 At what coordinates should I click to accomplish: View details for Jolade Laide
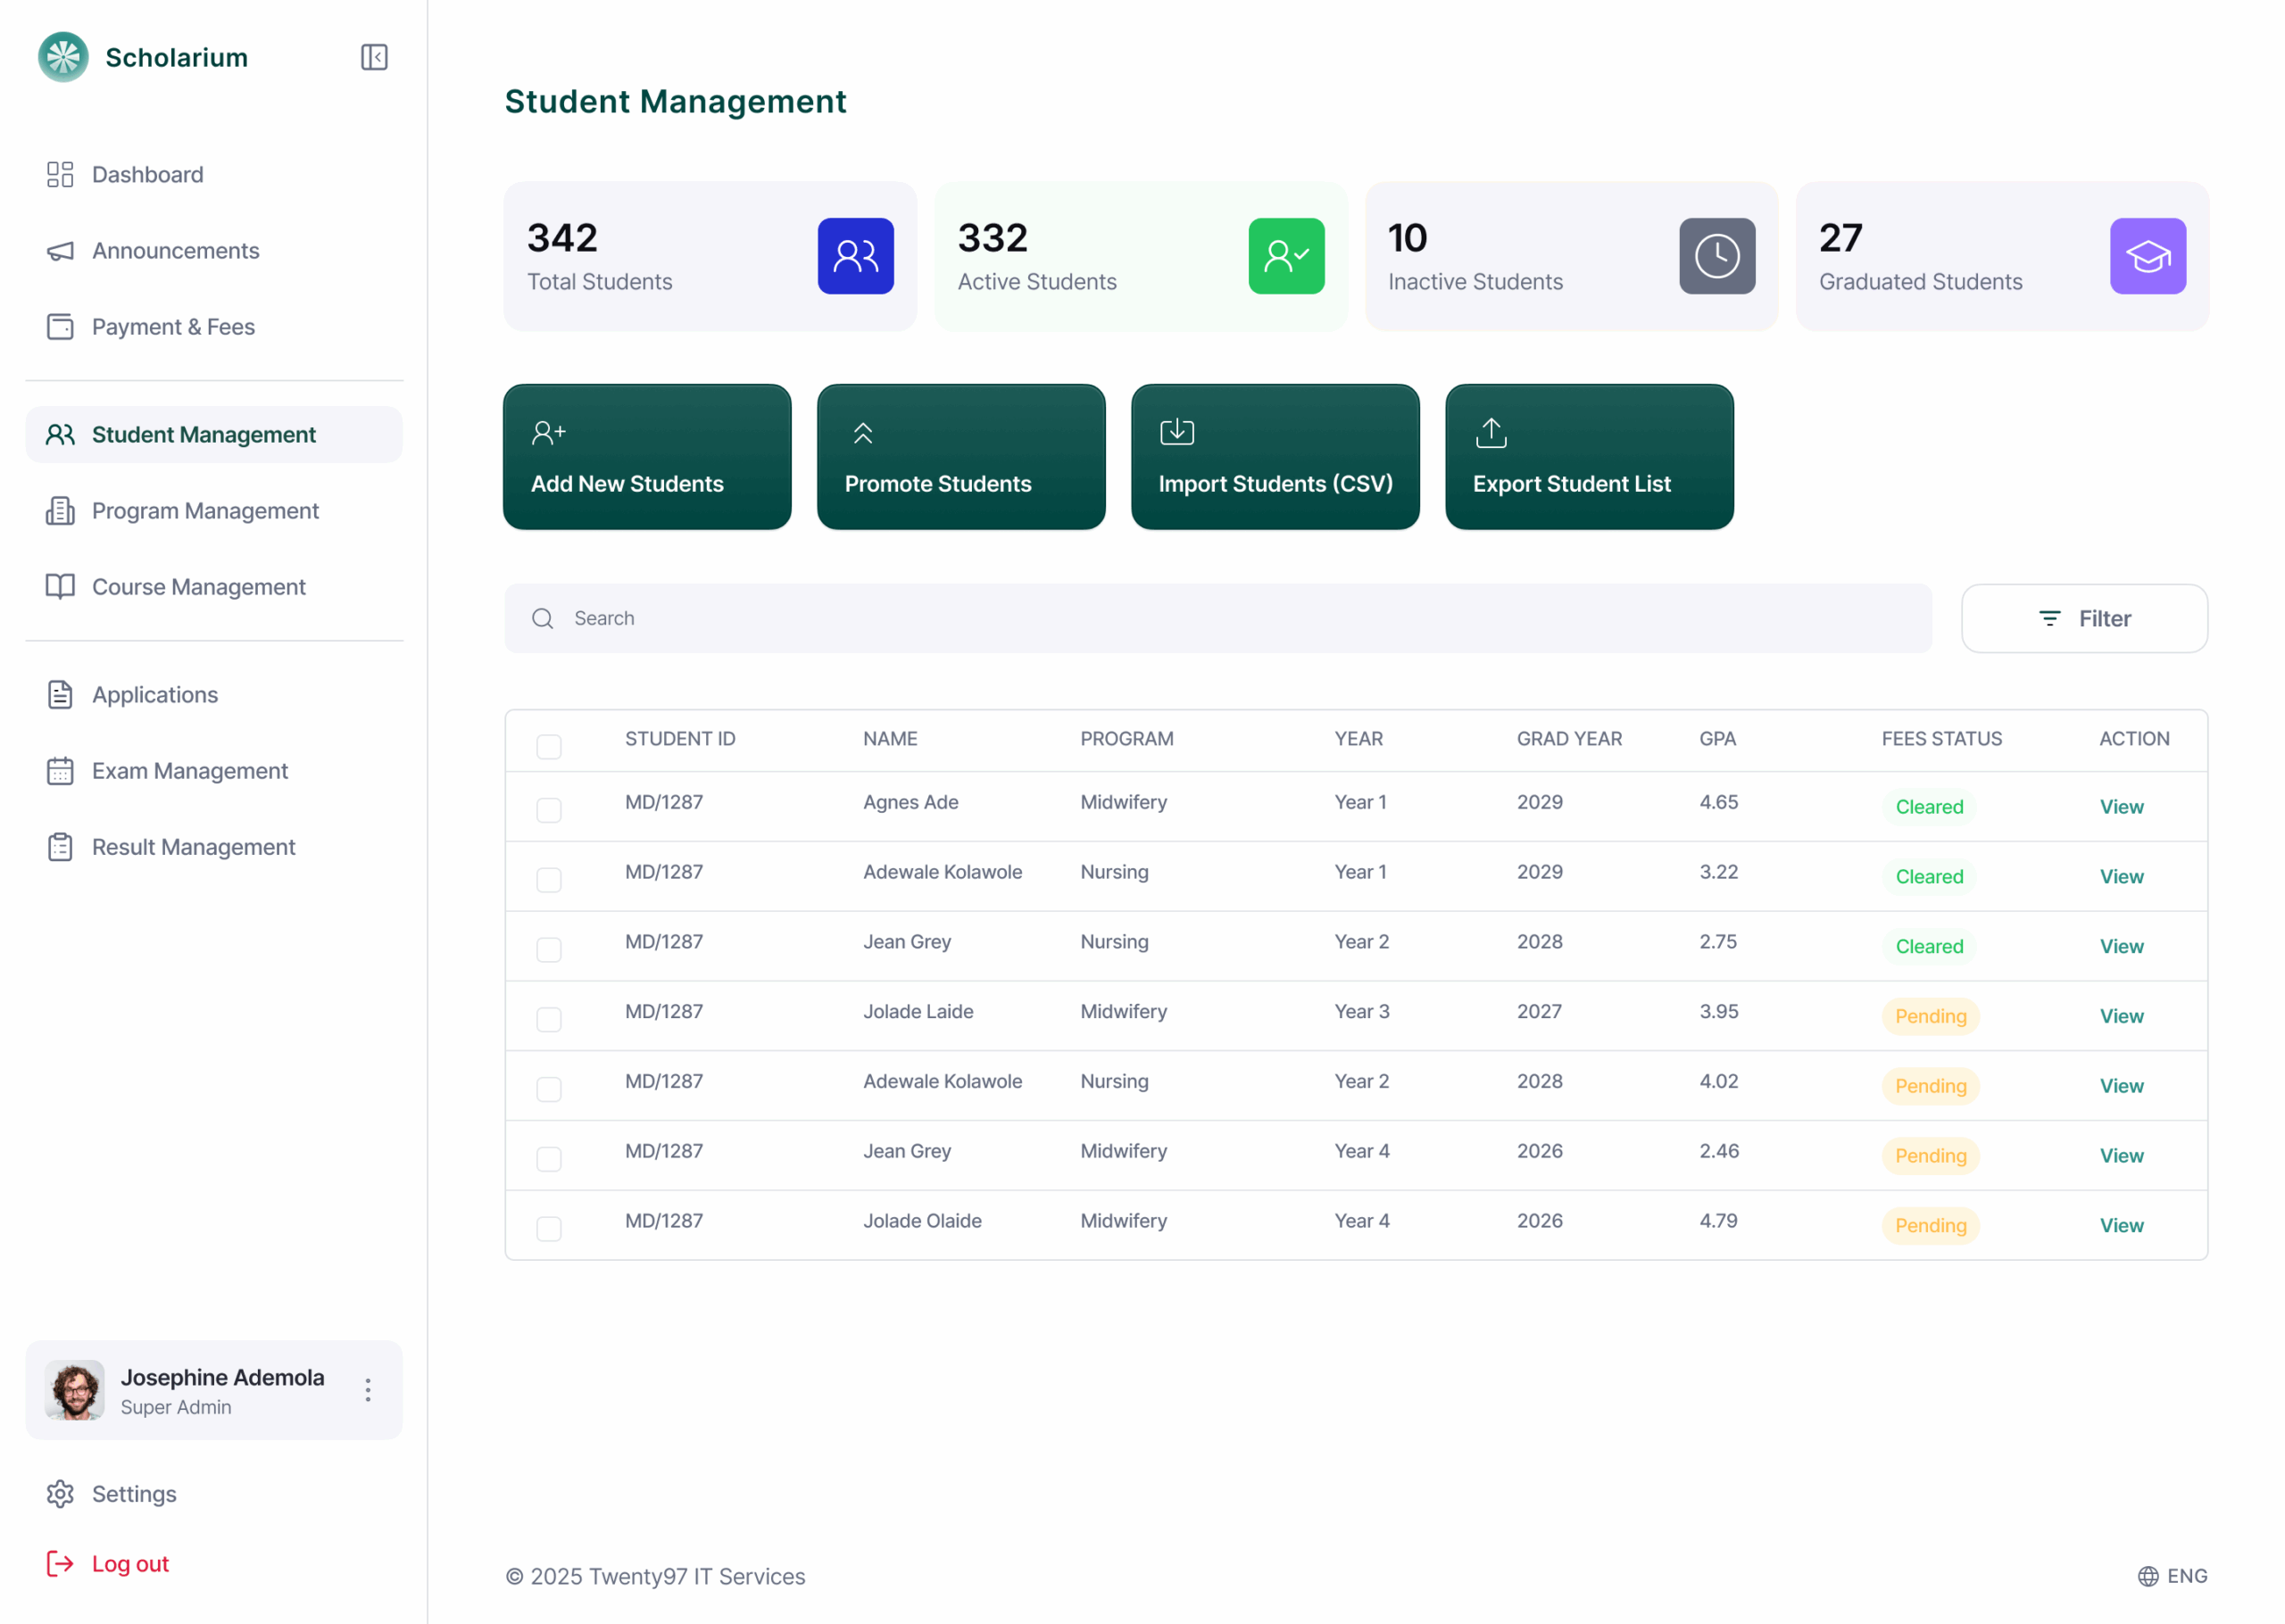pyautogui.click(x=2120, y=1016)
